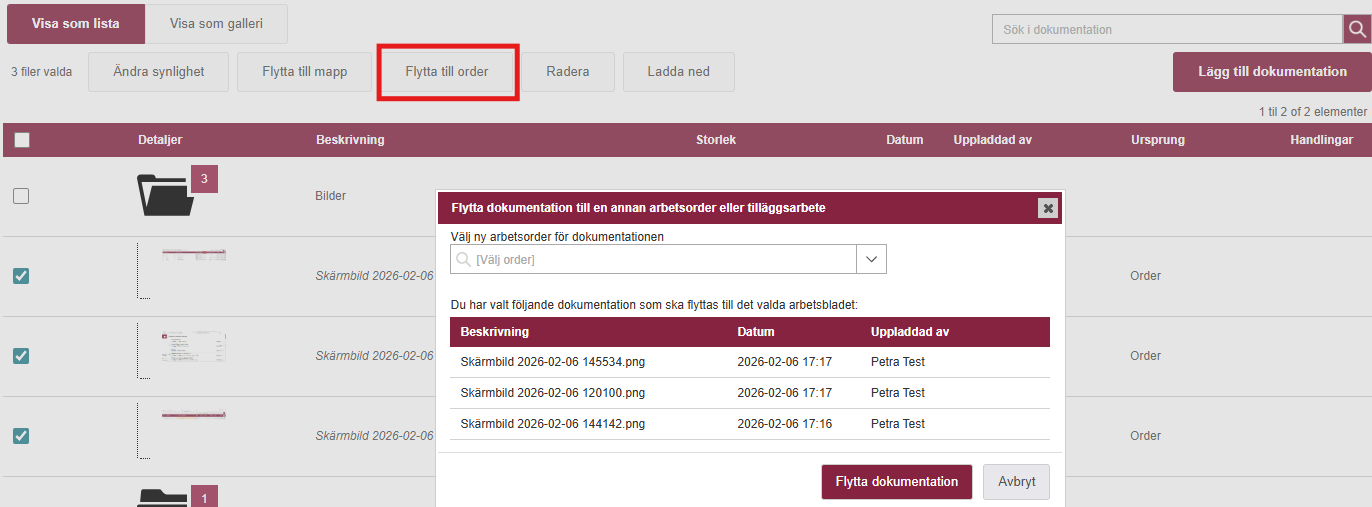Switch to Visa som galleri view
This screenshot has height=507, width=1372.
pyautogui.click(x=217, y=24)
